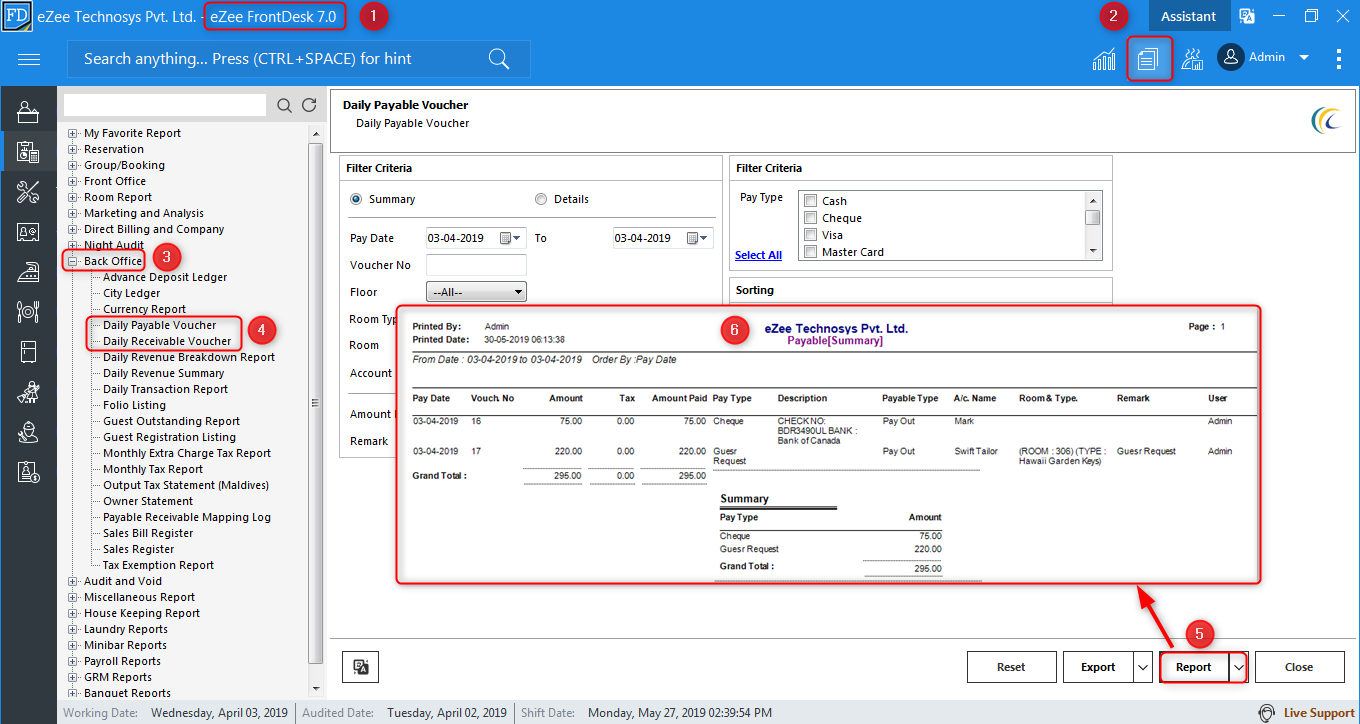Click the language translate icon in title bar
1360x724 pixels.
click(x=1247, y=16)
